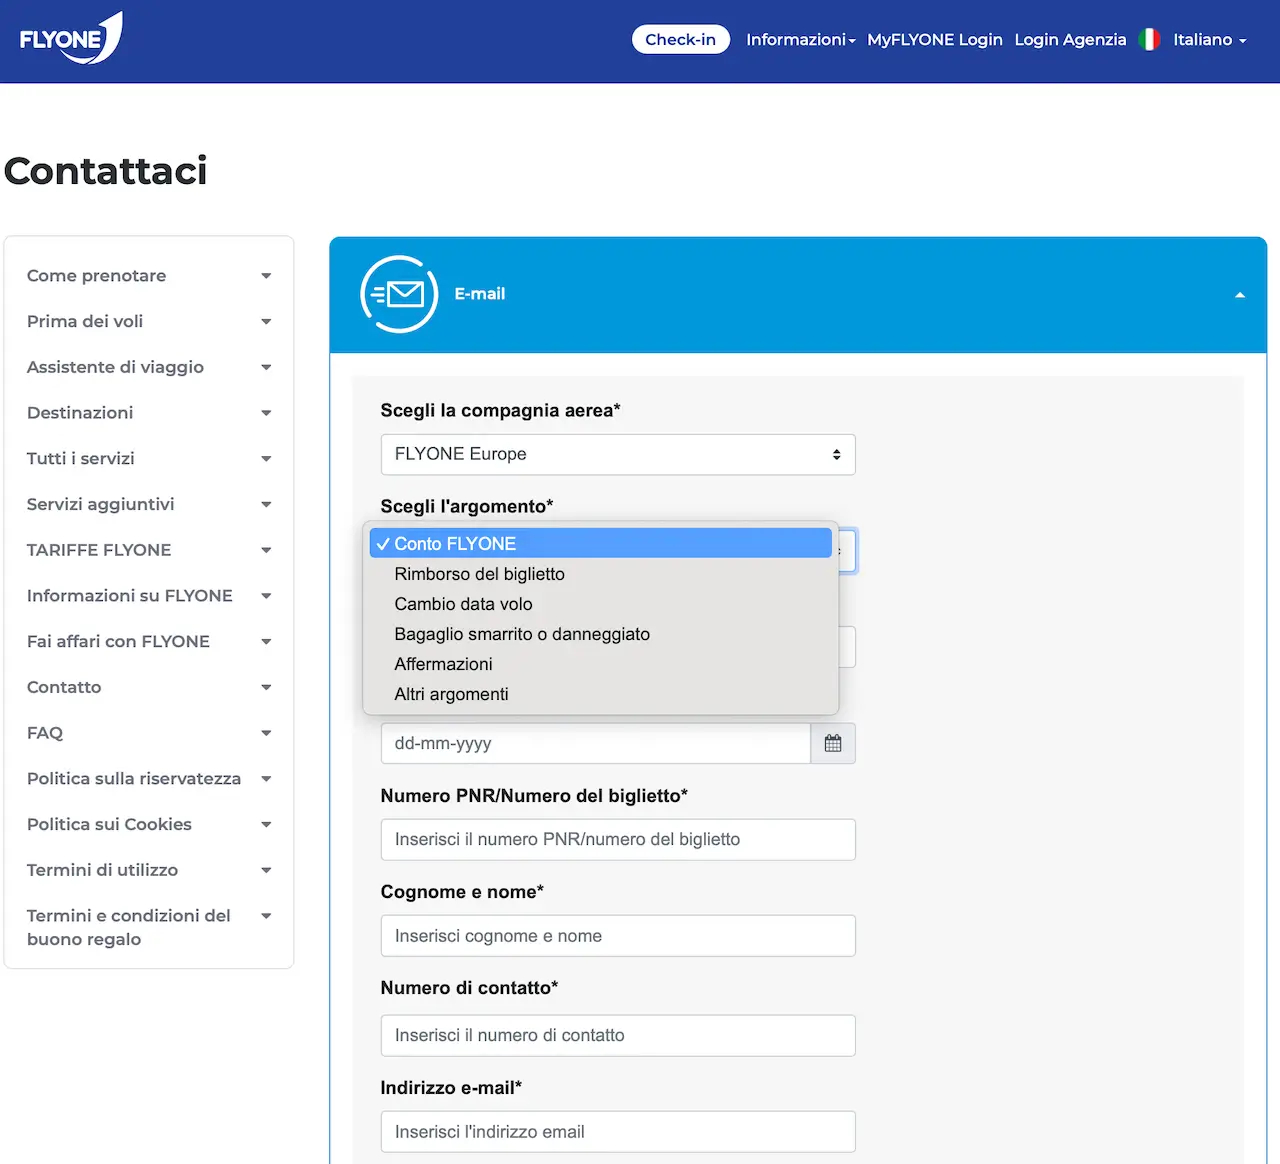This screenshot has height=1164, width=1280.
Task: Select Conto FLYONE option
Action: click(601, 543)
